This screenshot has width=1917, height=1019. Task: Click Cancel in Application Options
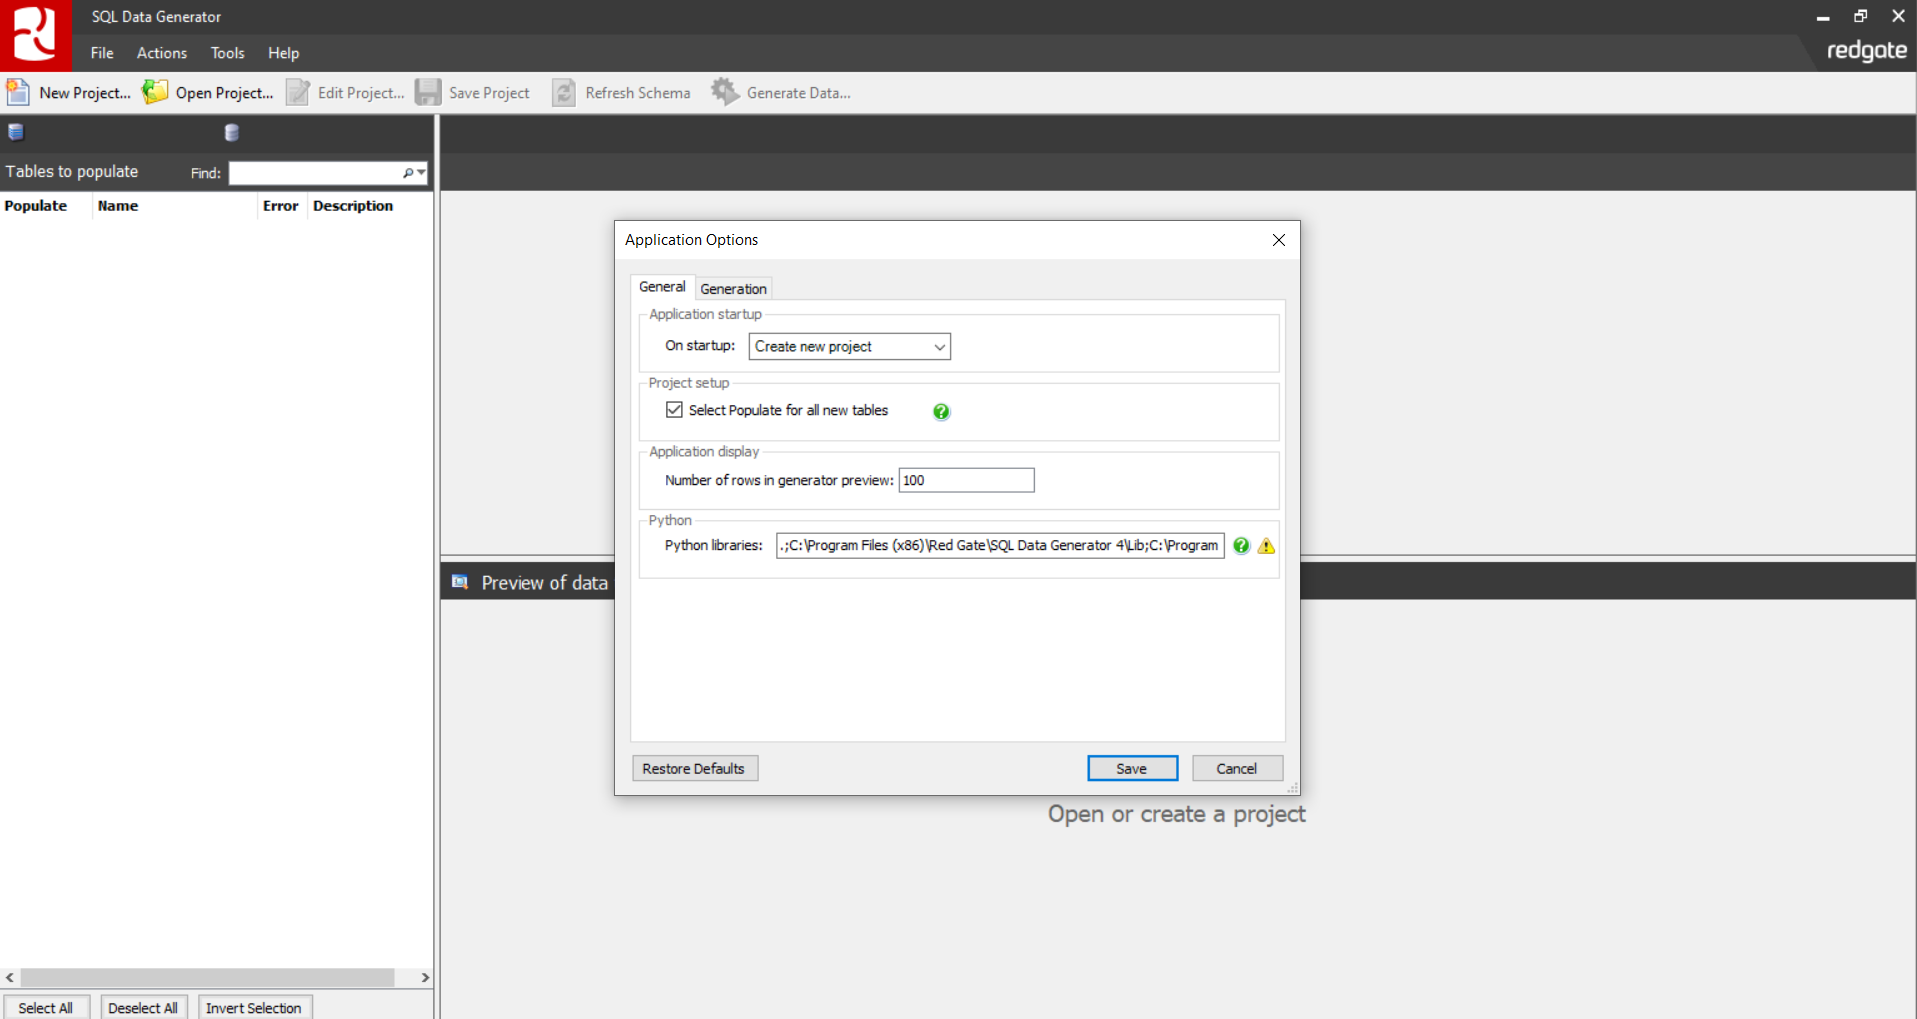pyautogui.click(x=1237, y=768)
